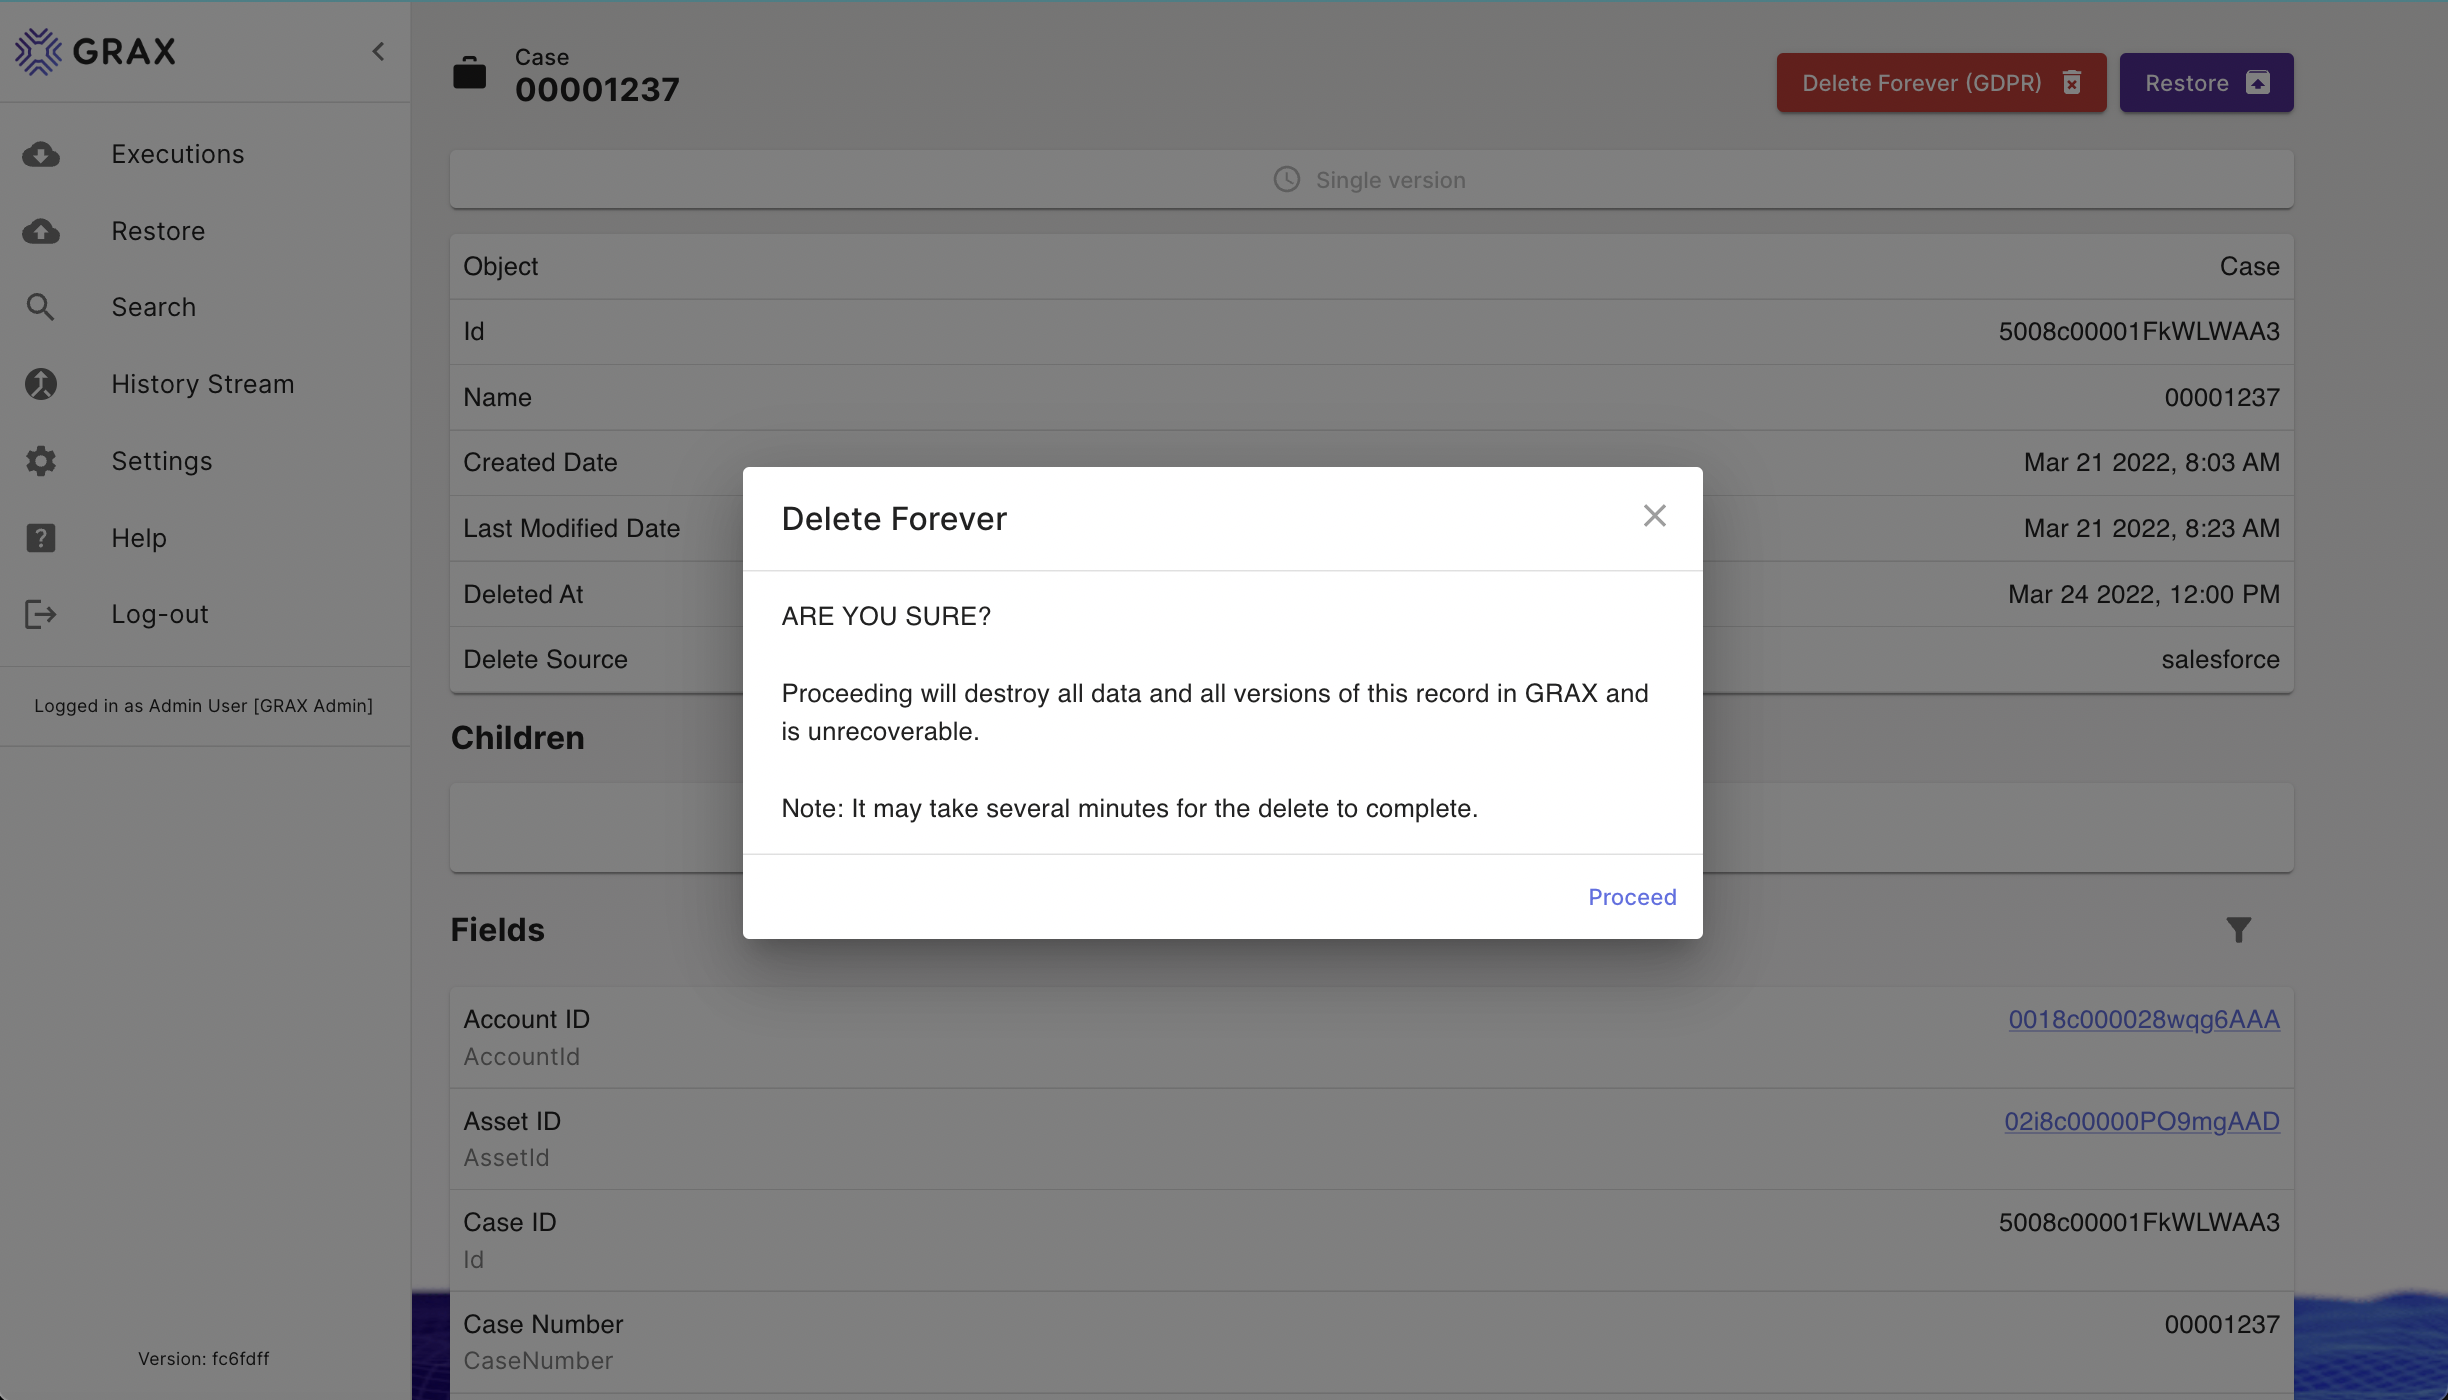Click the Search magnifier icon
This screenshot has height=1400, width=2448.
pos(40,307)
